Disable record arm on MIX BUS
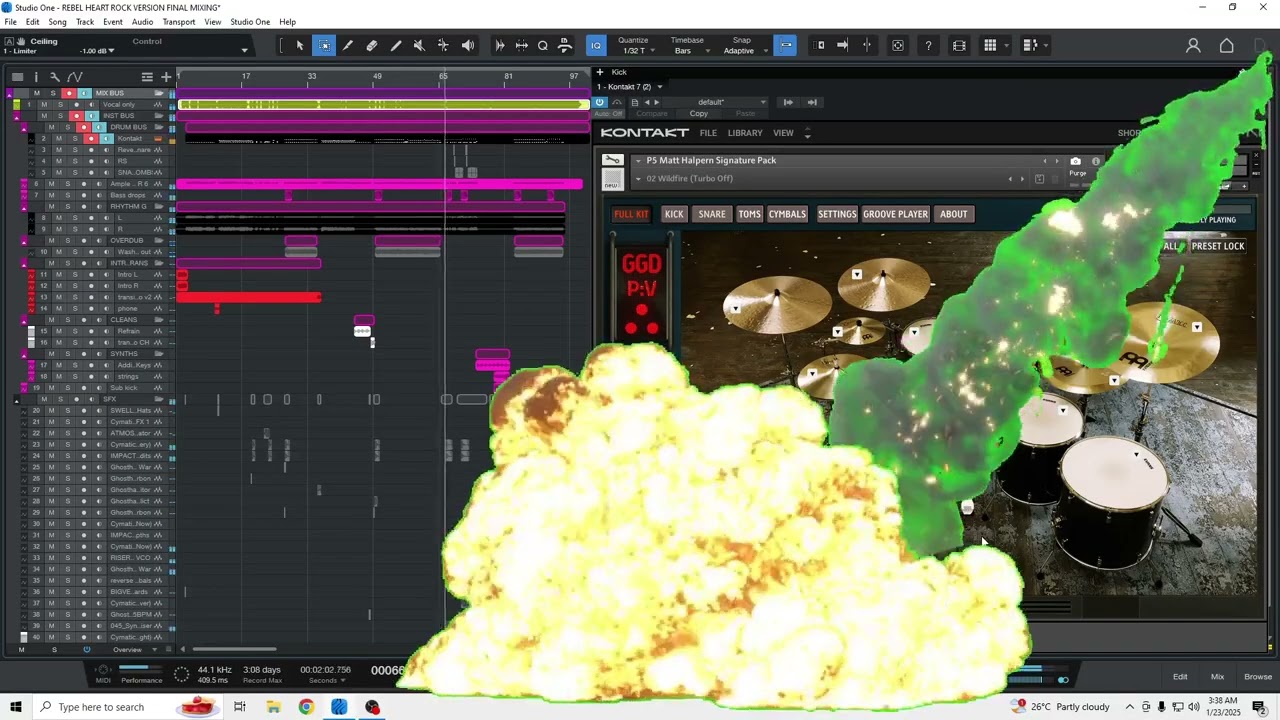 tap(67, 93)
